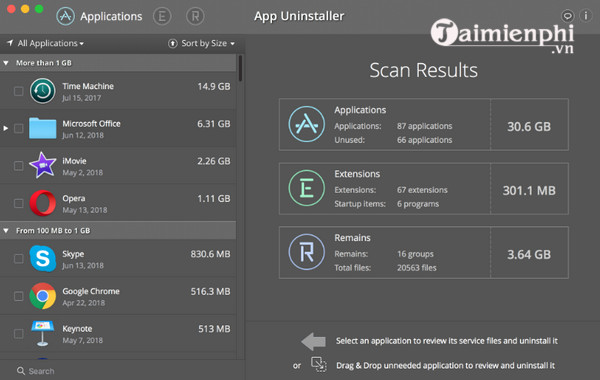
Task: Select the iMovie name text
Action: (74, 161)
